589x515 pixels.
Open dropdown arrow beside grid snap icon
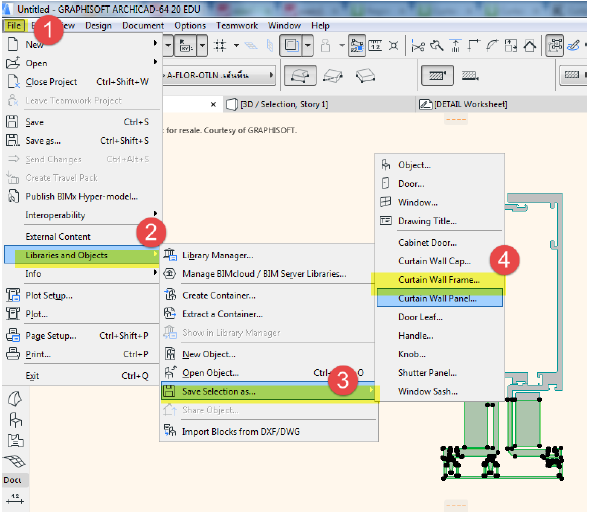tap(236, 46)
